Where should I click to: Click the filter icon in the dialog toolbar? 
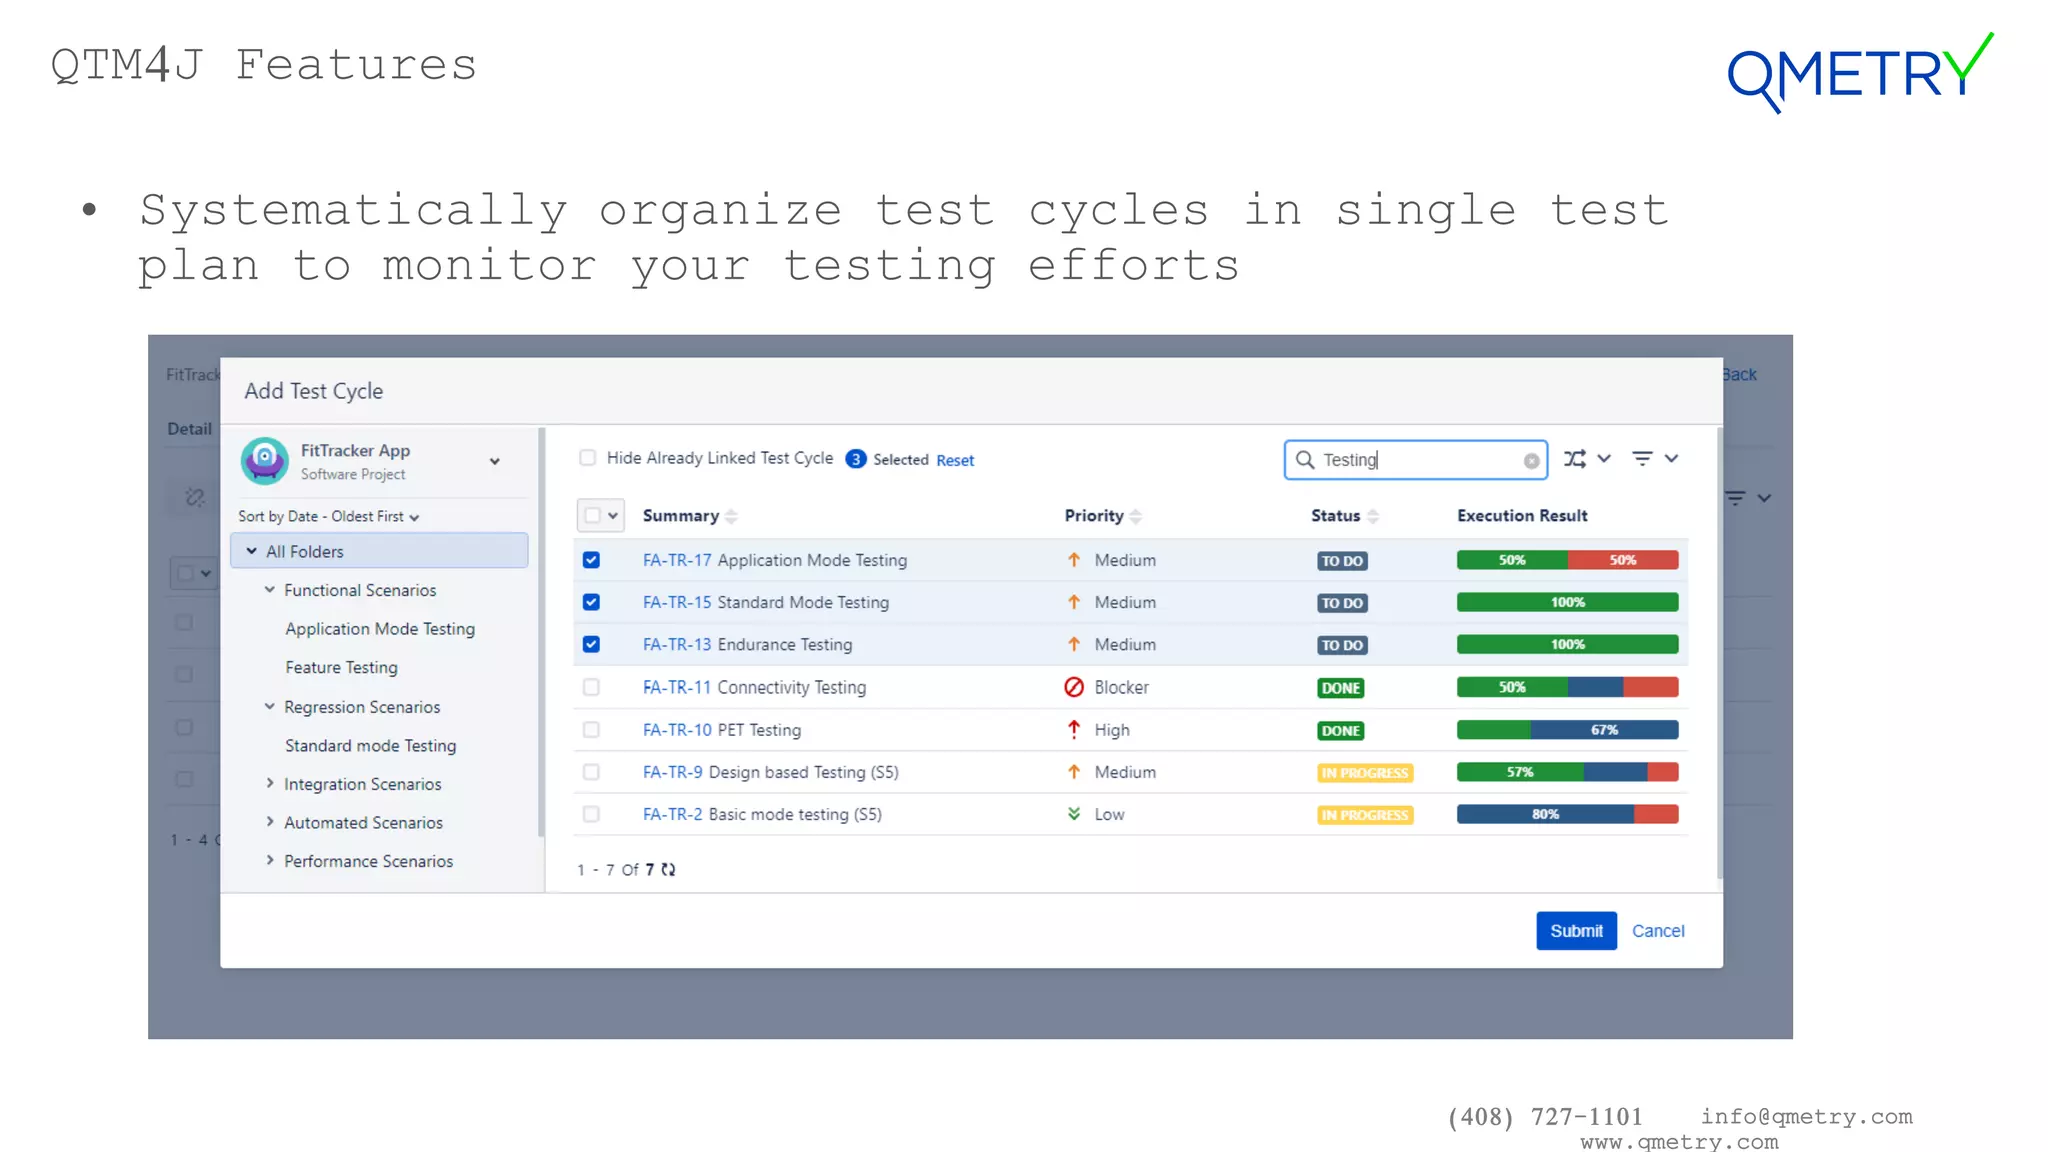(1642, 459)
